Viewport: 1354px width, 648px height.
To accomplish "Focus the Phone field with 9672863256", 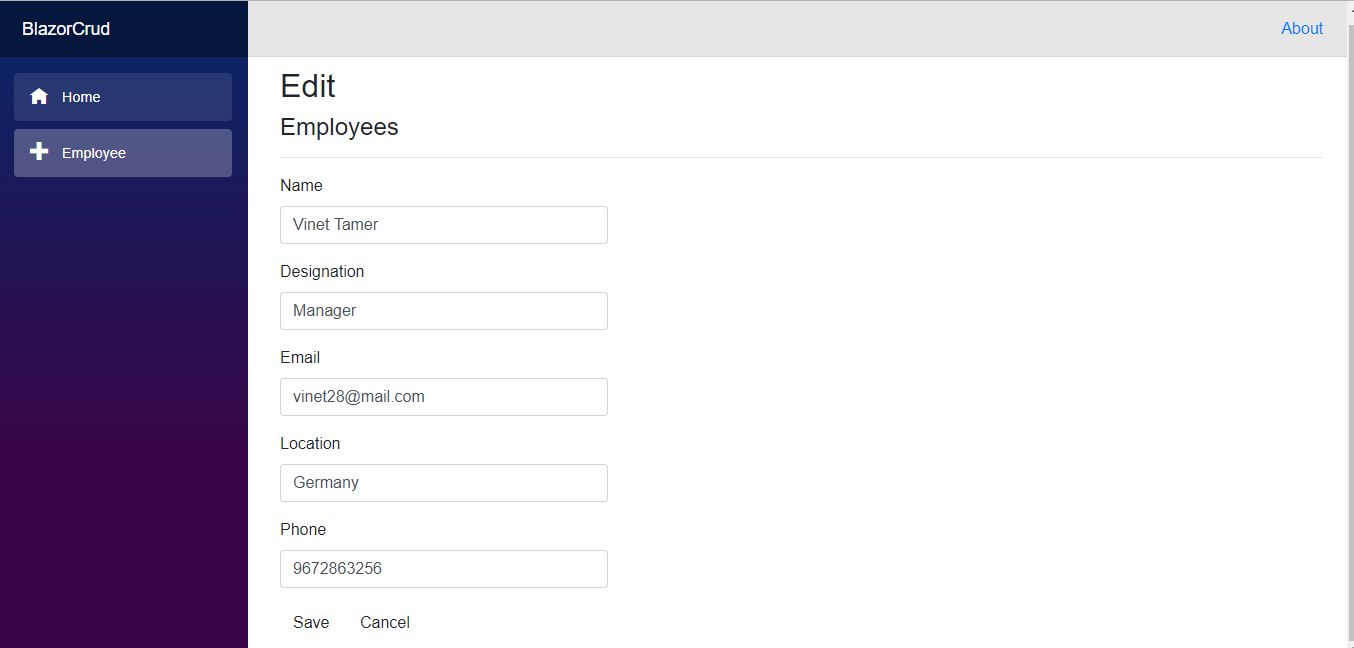I will coord(444,569).
